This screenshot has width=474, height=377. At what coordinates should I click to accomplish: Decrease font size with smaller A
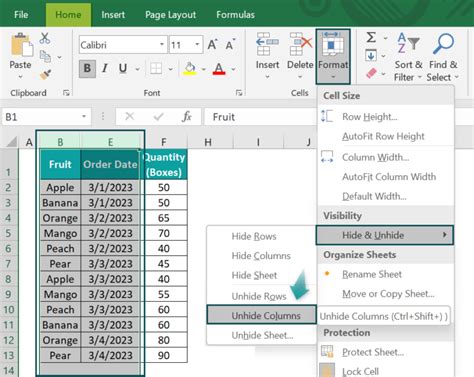230,44
